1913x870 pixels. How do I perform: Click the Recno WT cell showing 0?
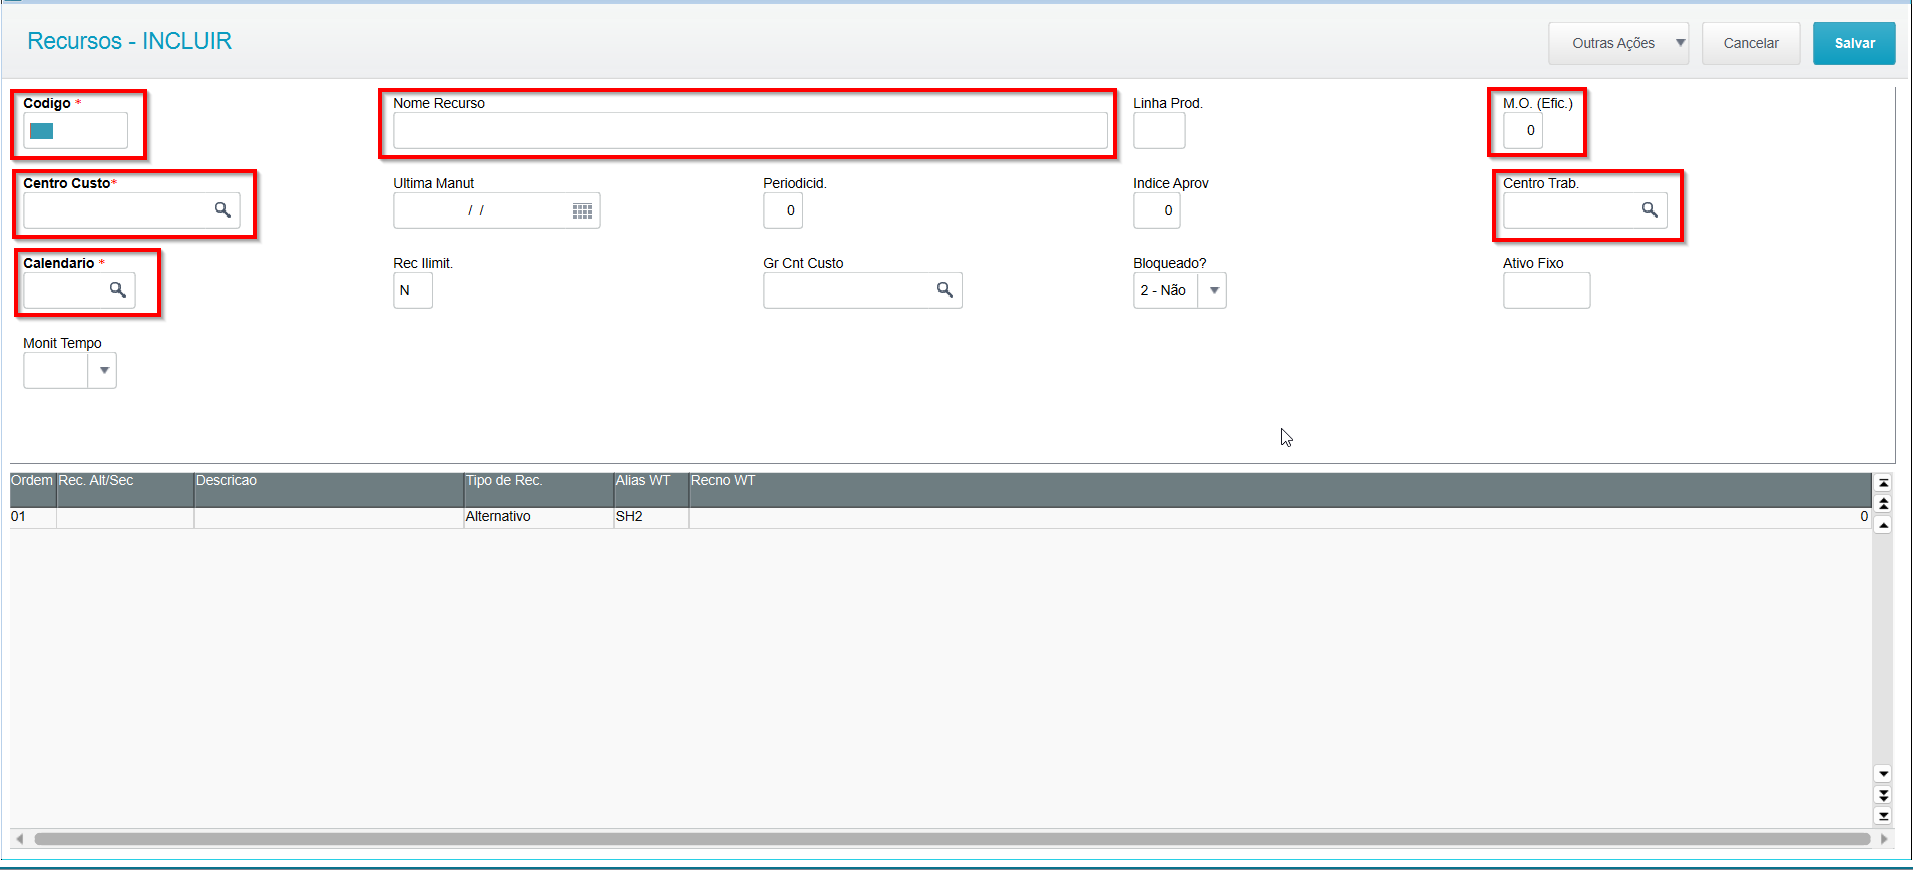(x=1280, y=517)
